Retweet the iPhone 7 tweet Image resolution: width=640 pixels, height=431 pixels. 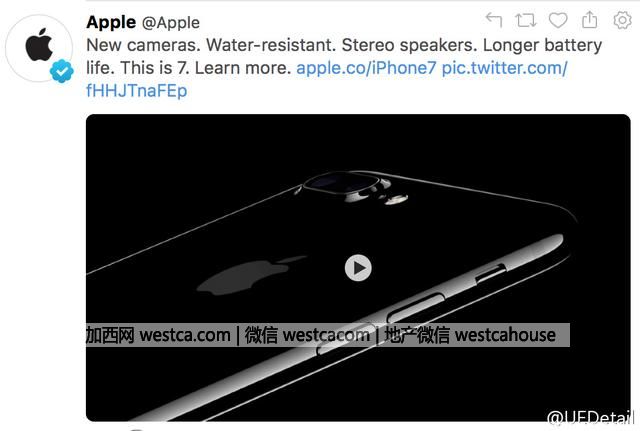click(526, 20)
